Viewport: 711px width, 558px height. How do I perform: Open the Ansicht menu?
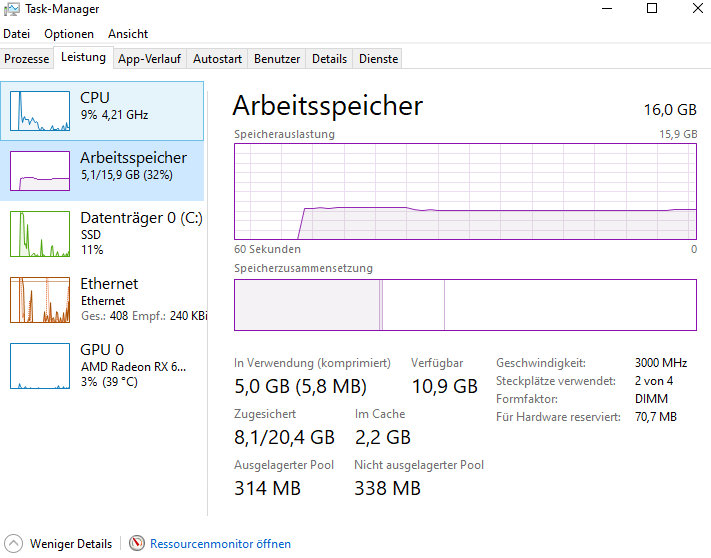pyautogui.click(x=128, y=34)
